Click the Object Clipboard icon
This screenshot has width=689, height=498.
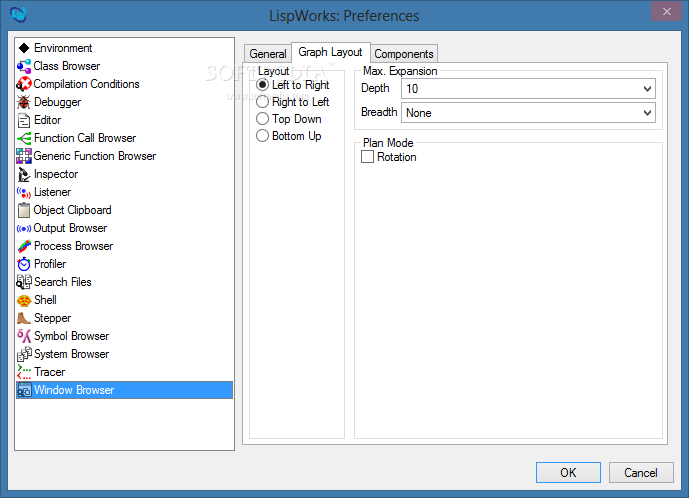point(24,210)
